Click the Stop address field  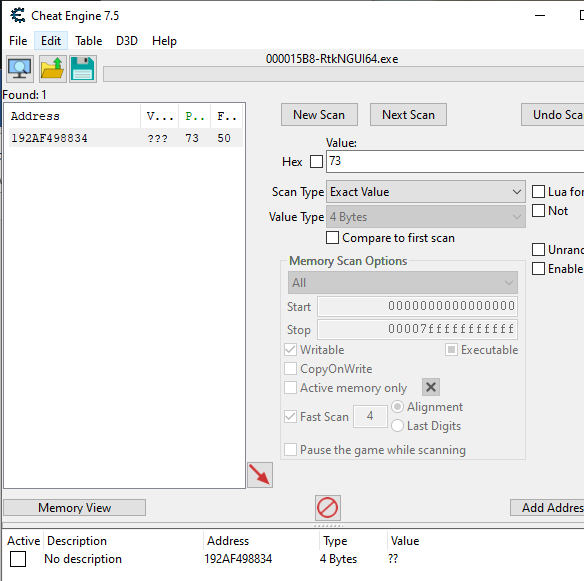click(x=417, y=329)
